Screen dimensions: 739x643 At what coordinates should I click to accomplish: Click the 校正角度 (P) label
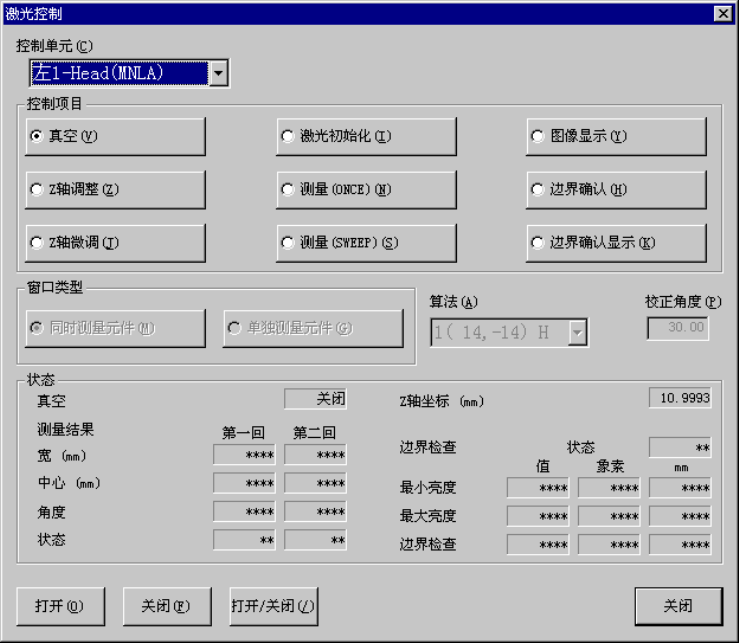(x=683, y=302)
